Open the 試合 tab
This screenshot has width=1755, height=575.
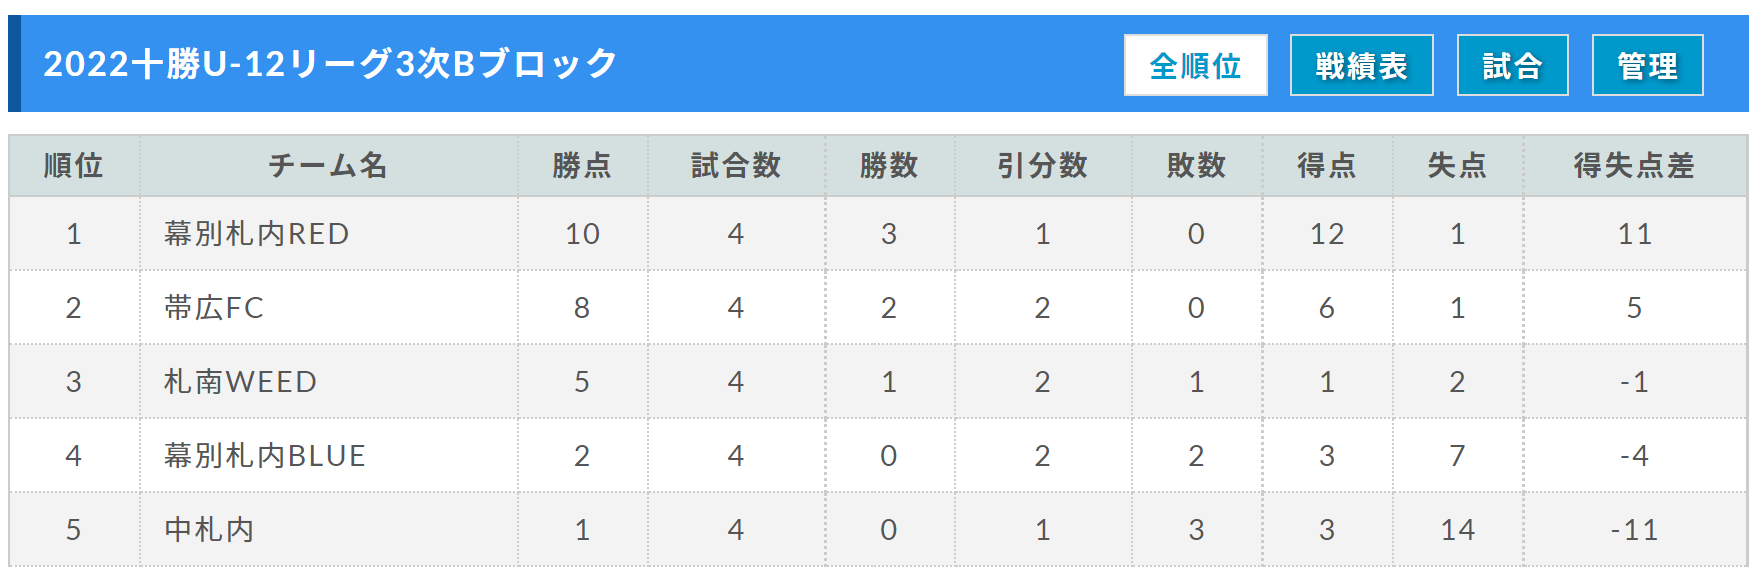pyautogui.click(x=1512, y=65)
